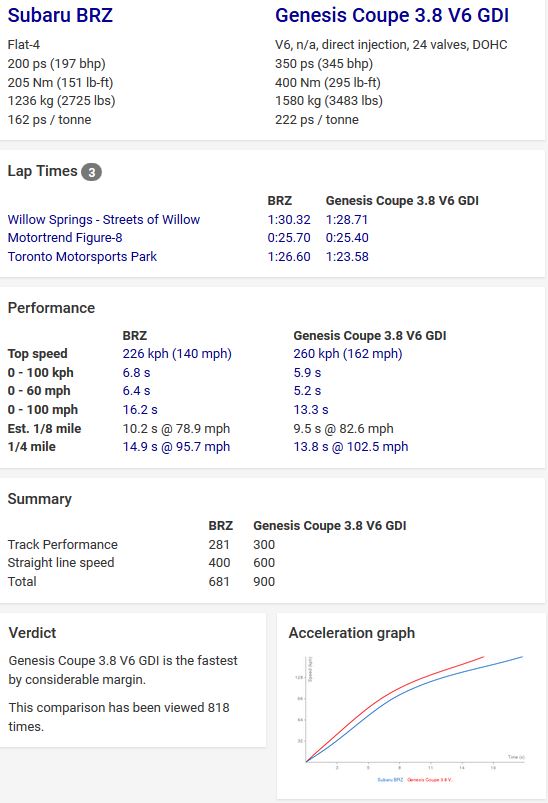The width and height of the screenshot is (548, 803).
Task: Click Genesis Coupe red legend entry
Action: point(430,779)
